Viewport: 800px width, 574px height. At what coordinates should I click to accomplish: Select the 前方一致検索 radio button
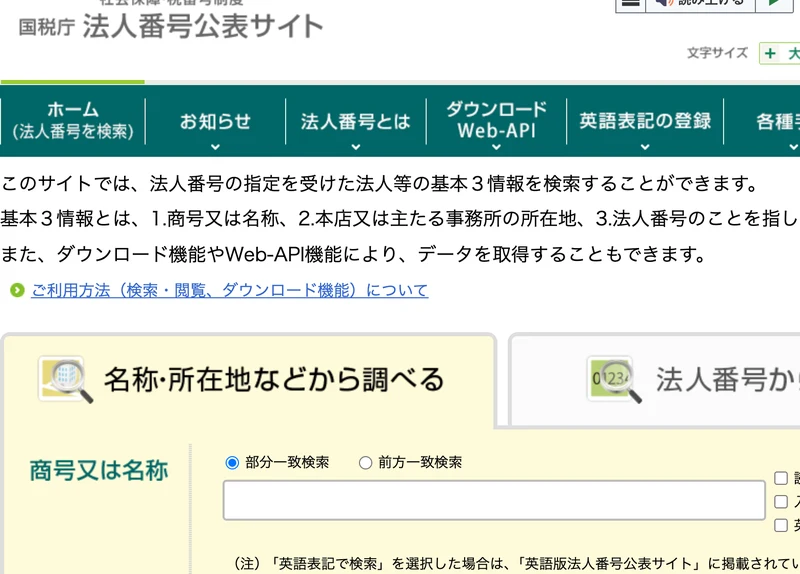pos(365,463)
